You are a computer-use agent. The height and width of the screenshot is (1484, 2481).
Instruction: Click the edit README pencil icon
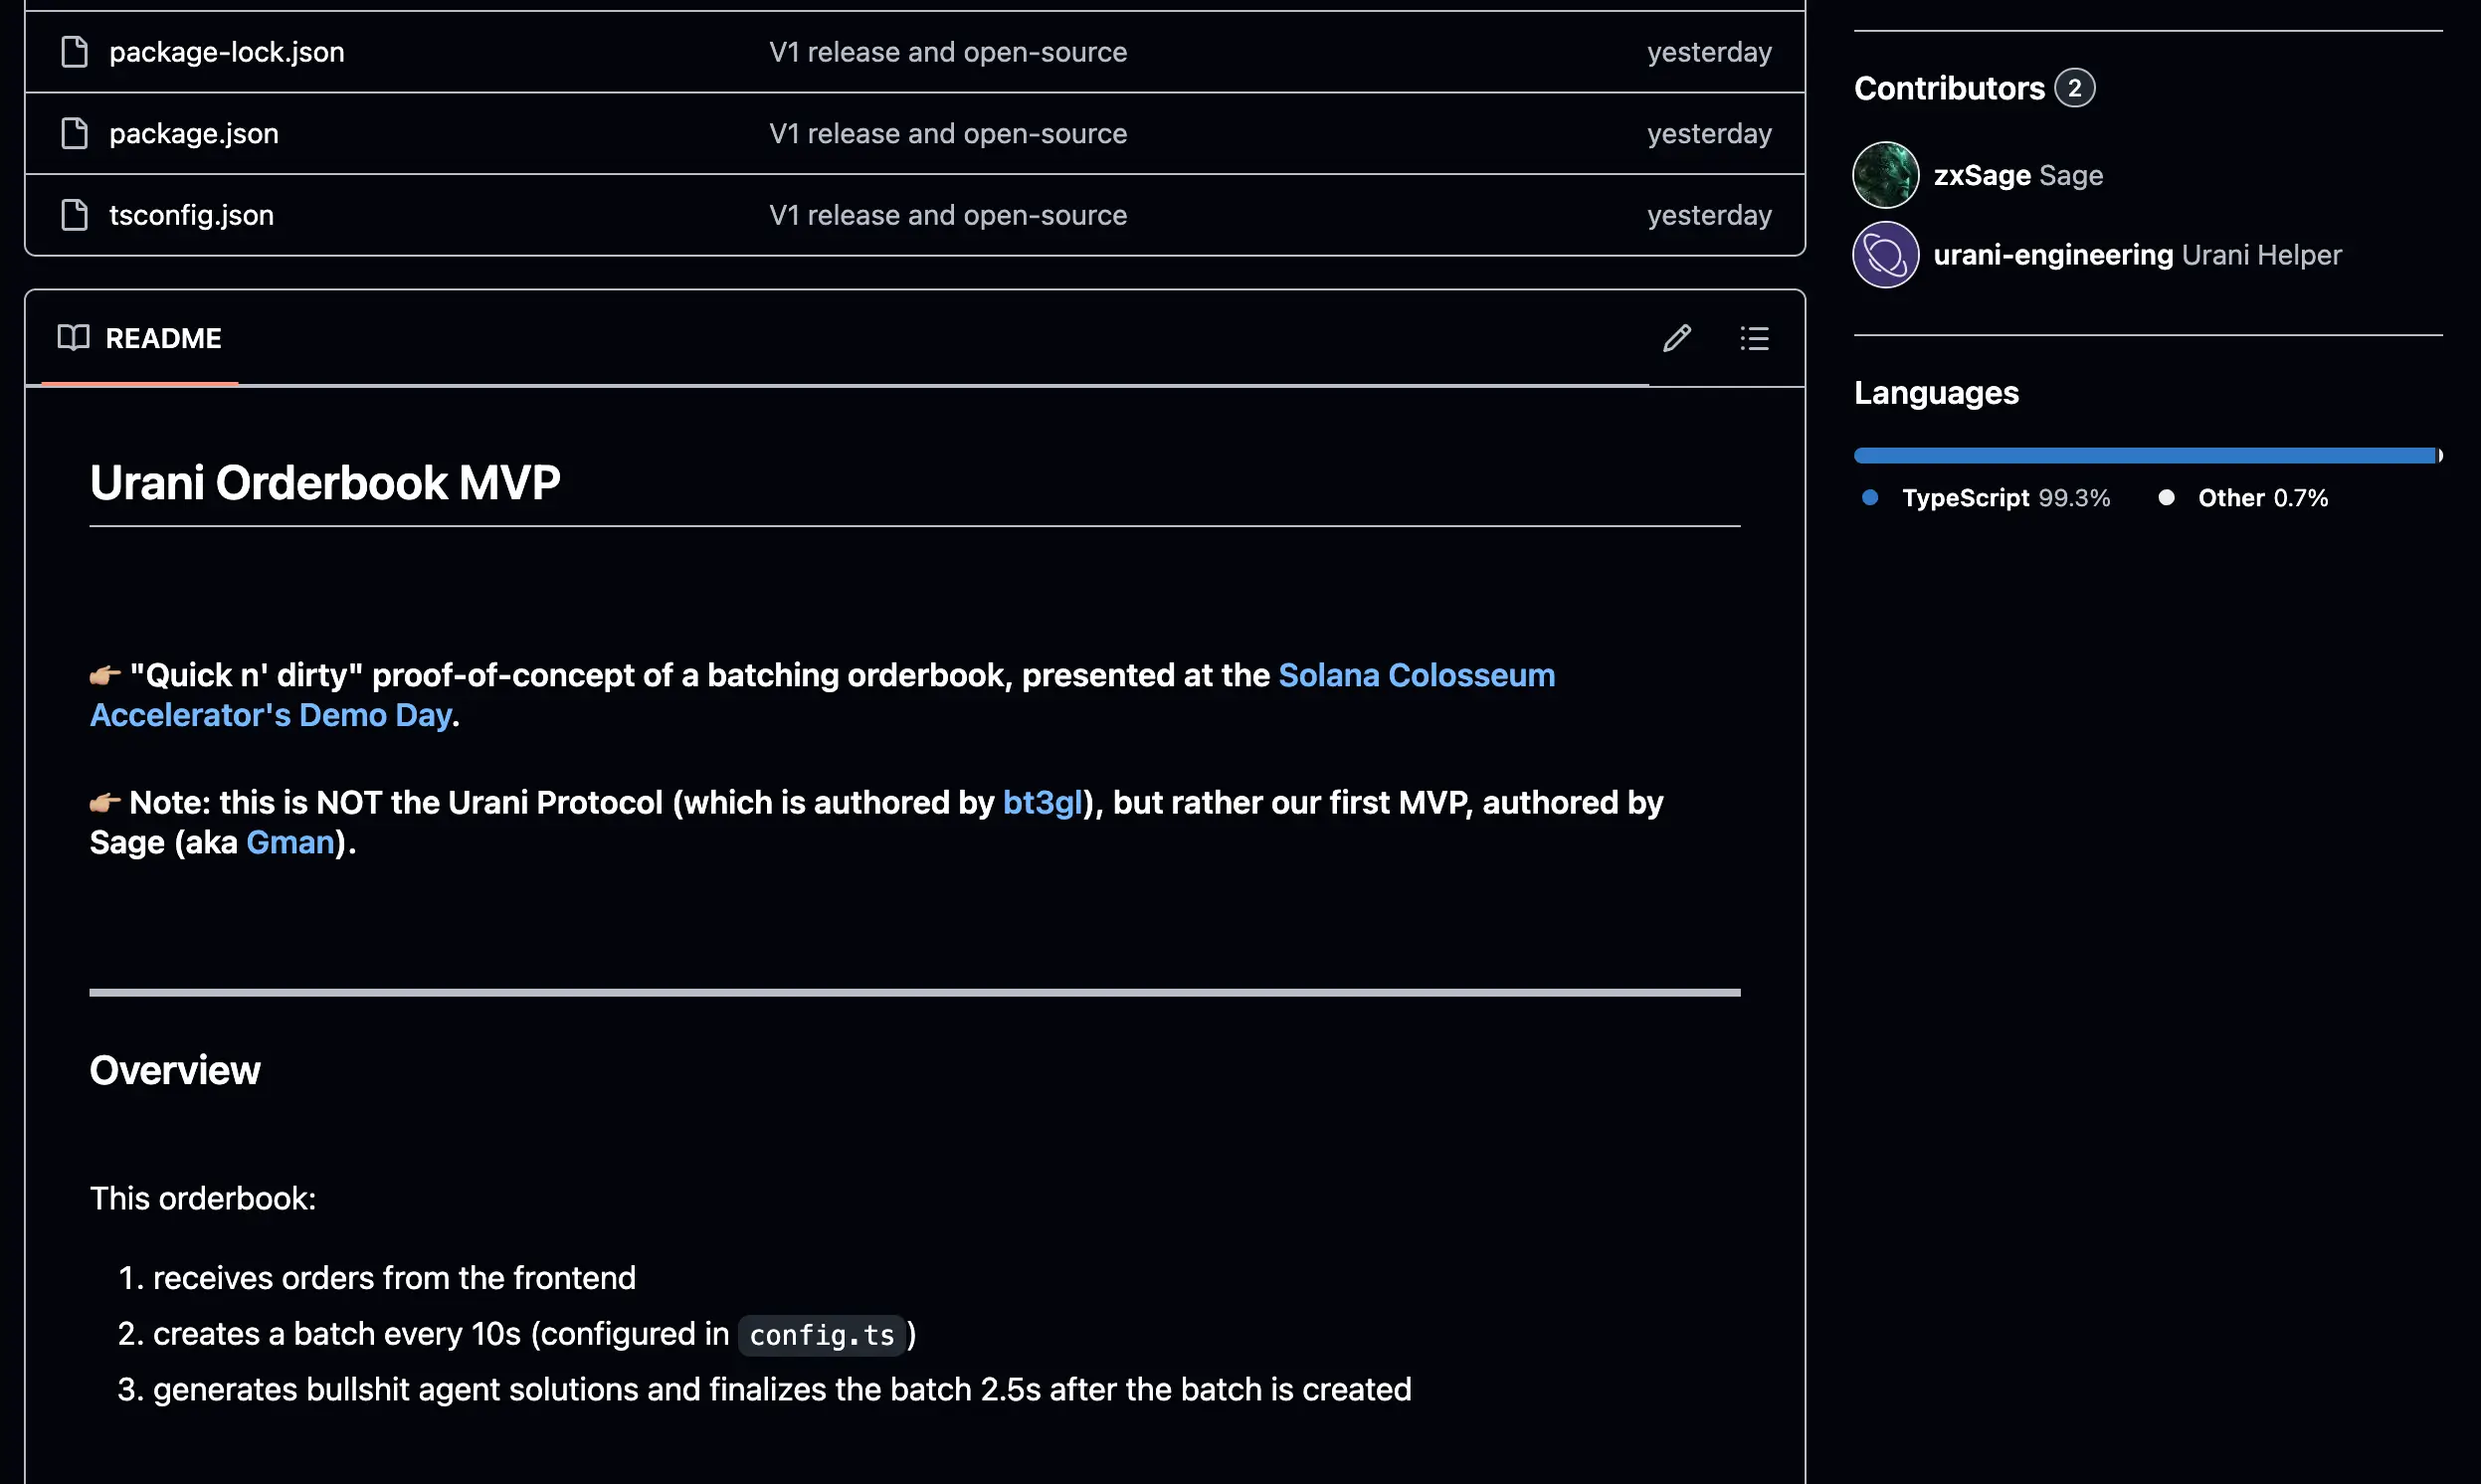(1676, 338)
